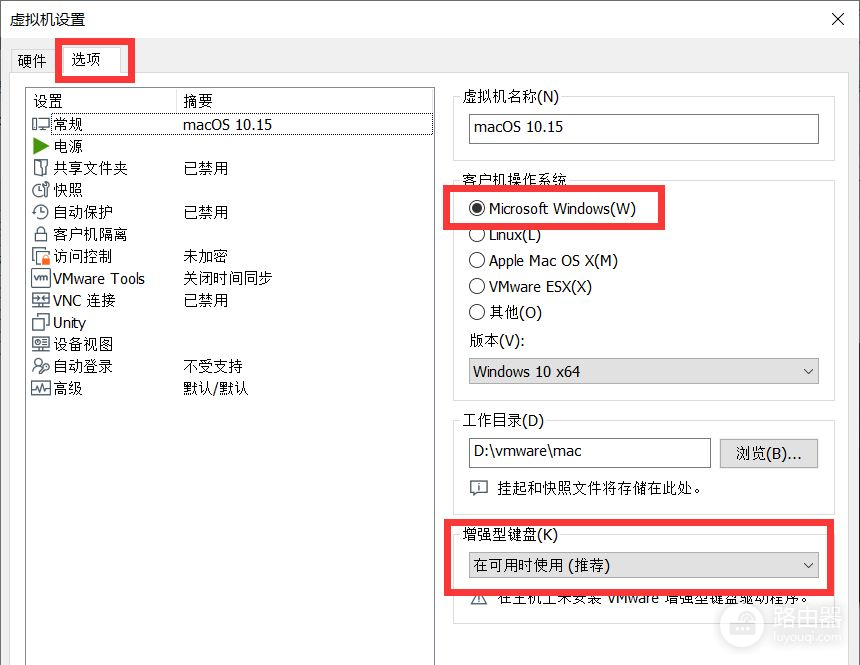
Task: Choose 其他(O) guest OS radio
Action: coord(477,312)
